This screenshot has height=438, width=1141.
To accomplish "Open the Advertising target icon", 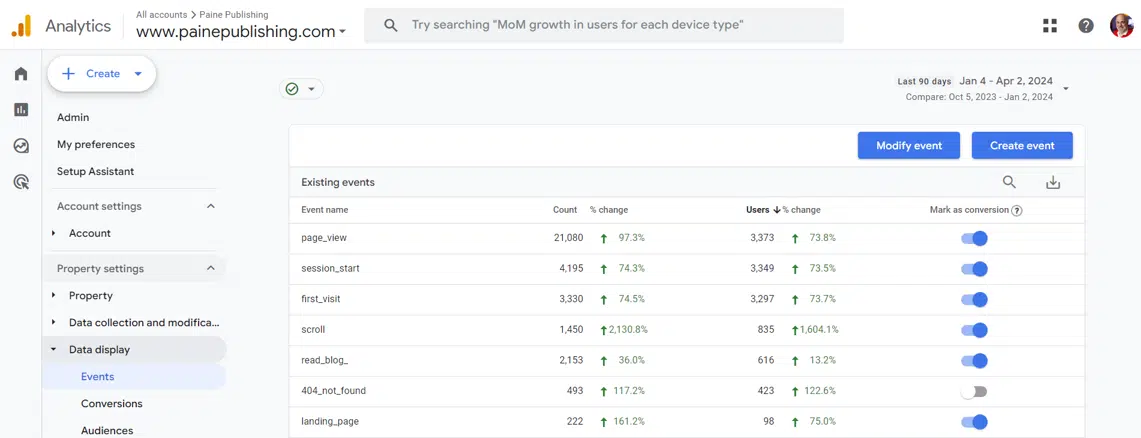I will [x=21, y=182].
